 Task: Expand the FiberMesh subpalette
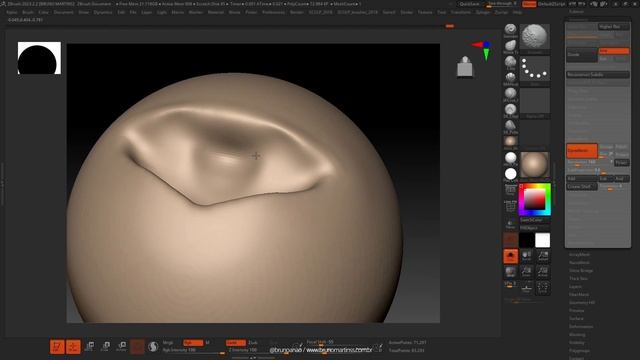coord(579,295)
